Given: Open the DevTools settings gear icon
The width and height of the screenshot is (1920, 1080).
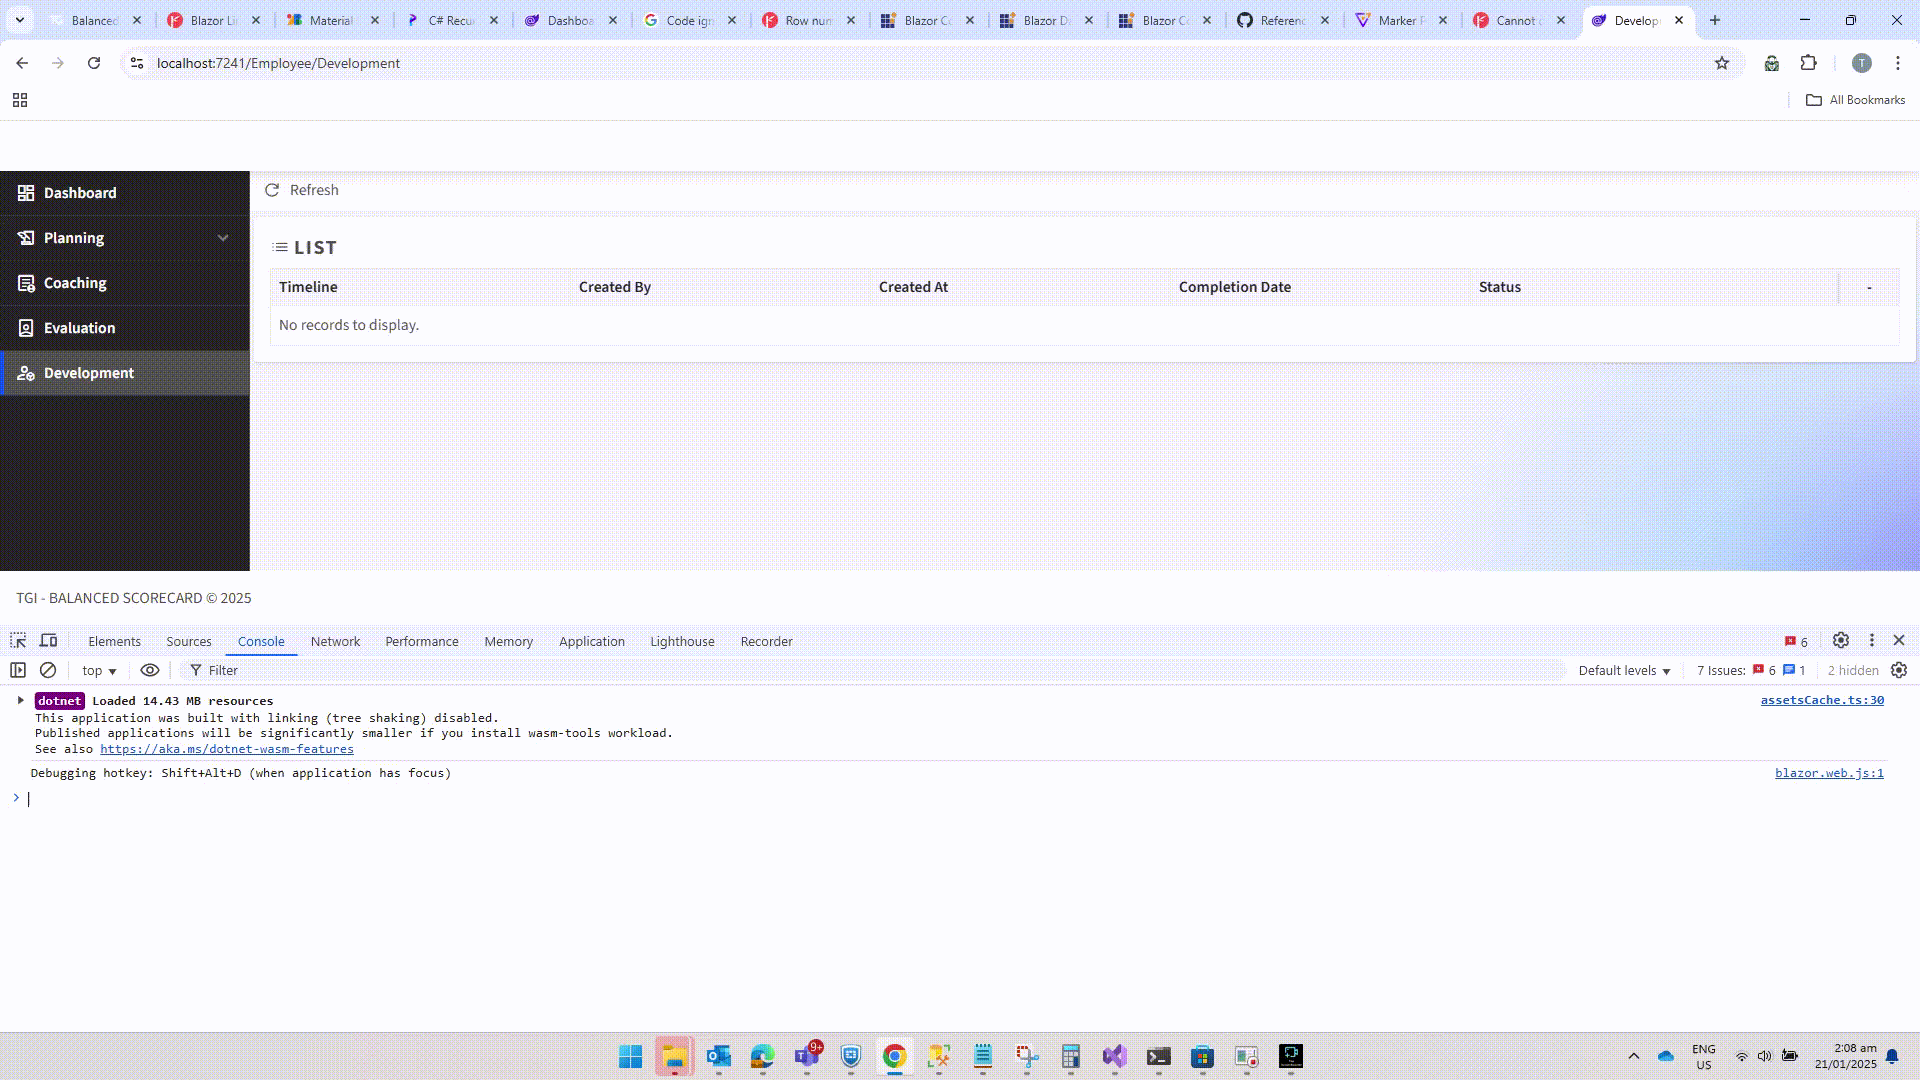Looking at the screenshot, I should [x=1841, y=640].
